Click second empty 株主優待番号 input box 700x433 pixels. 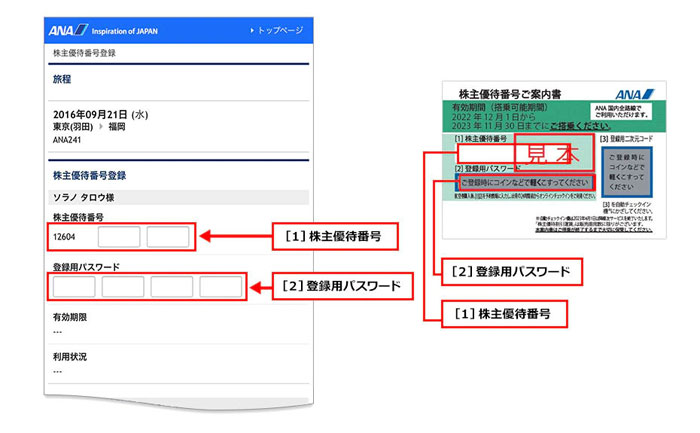tap(167, 238)
